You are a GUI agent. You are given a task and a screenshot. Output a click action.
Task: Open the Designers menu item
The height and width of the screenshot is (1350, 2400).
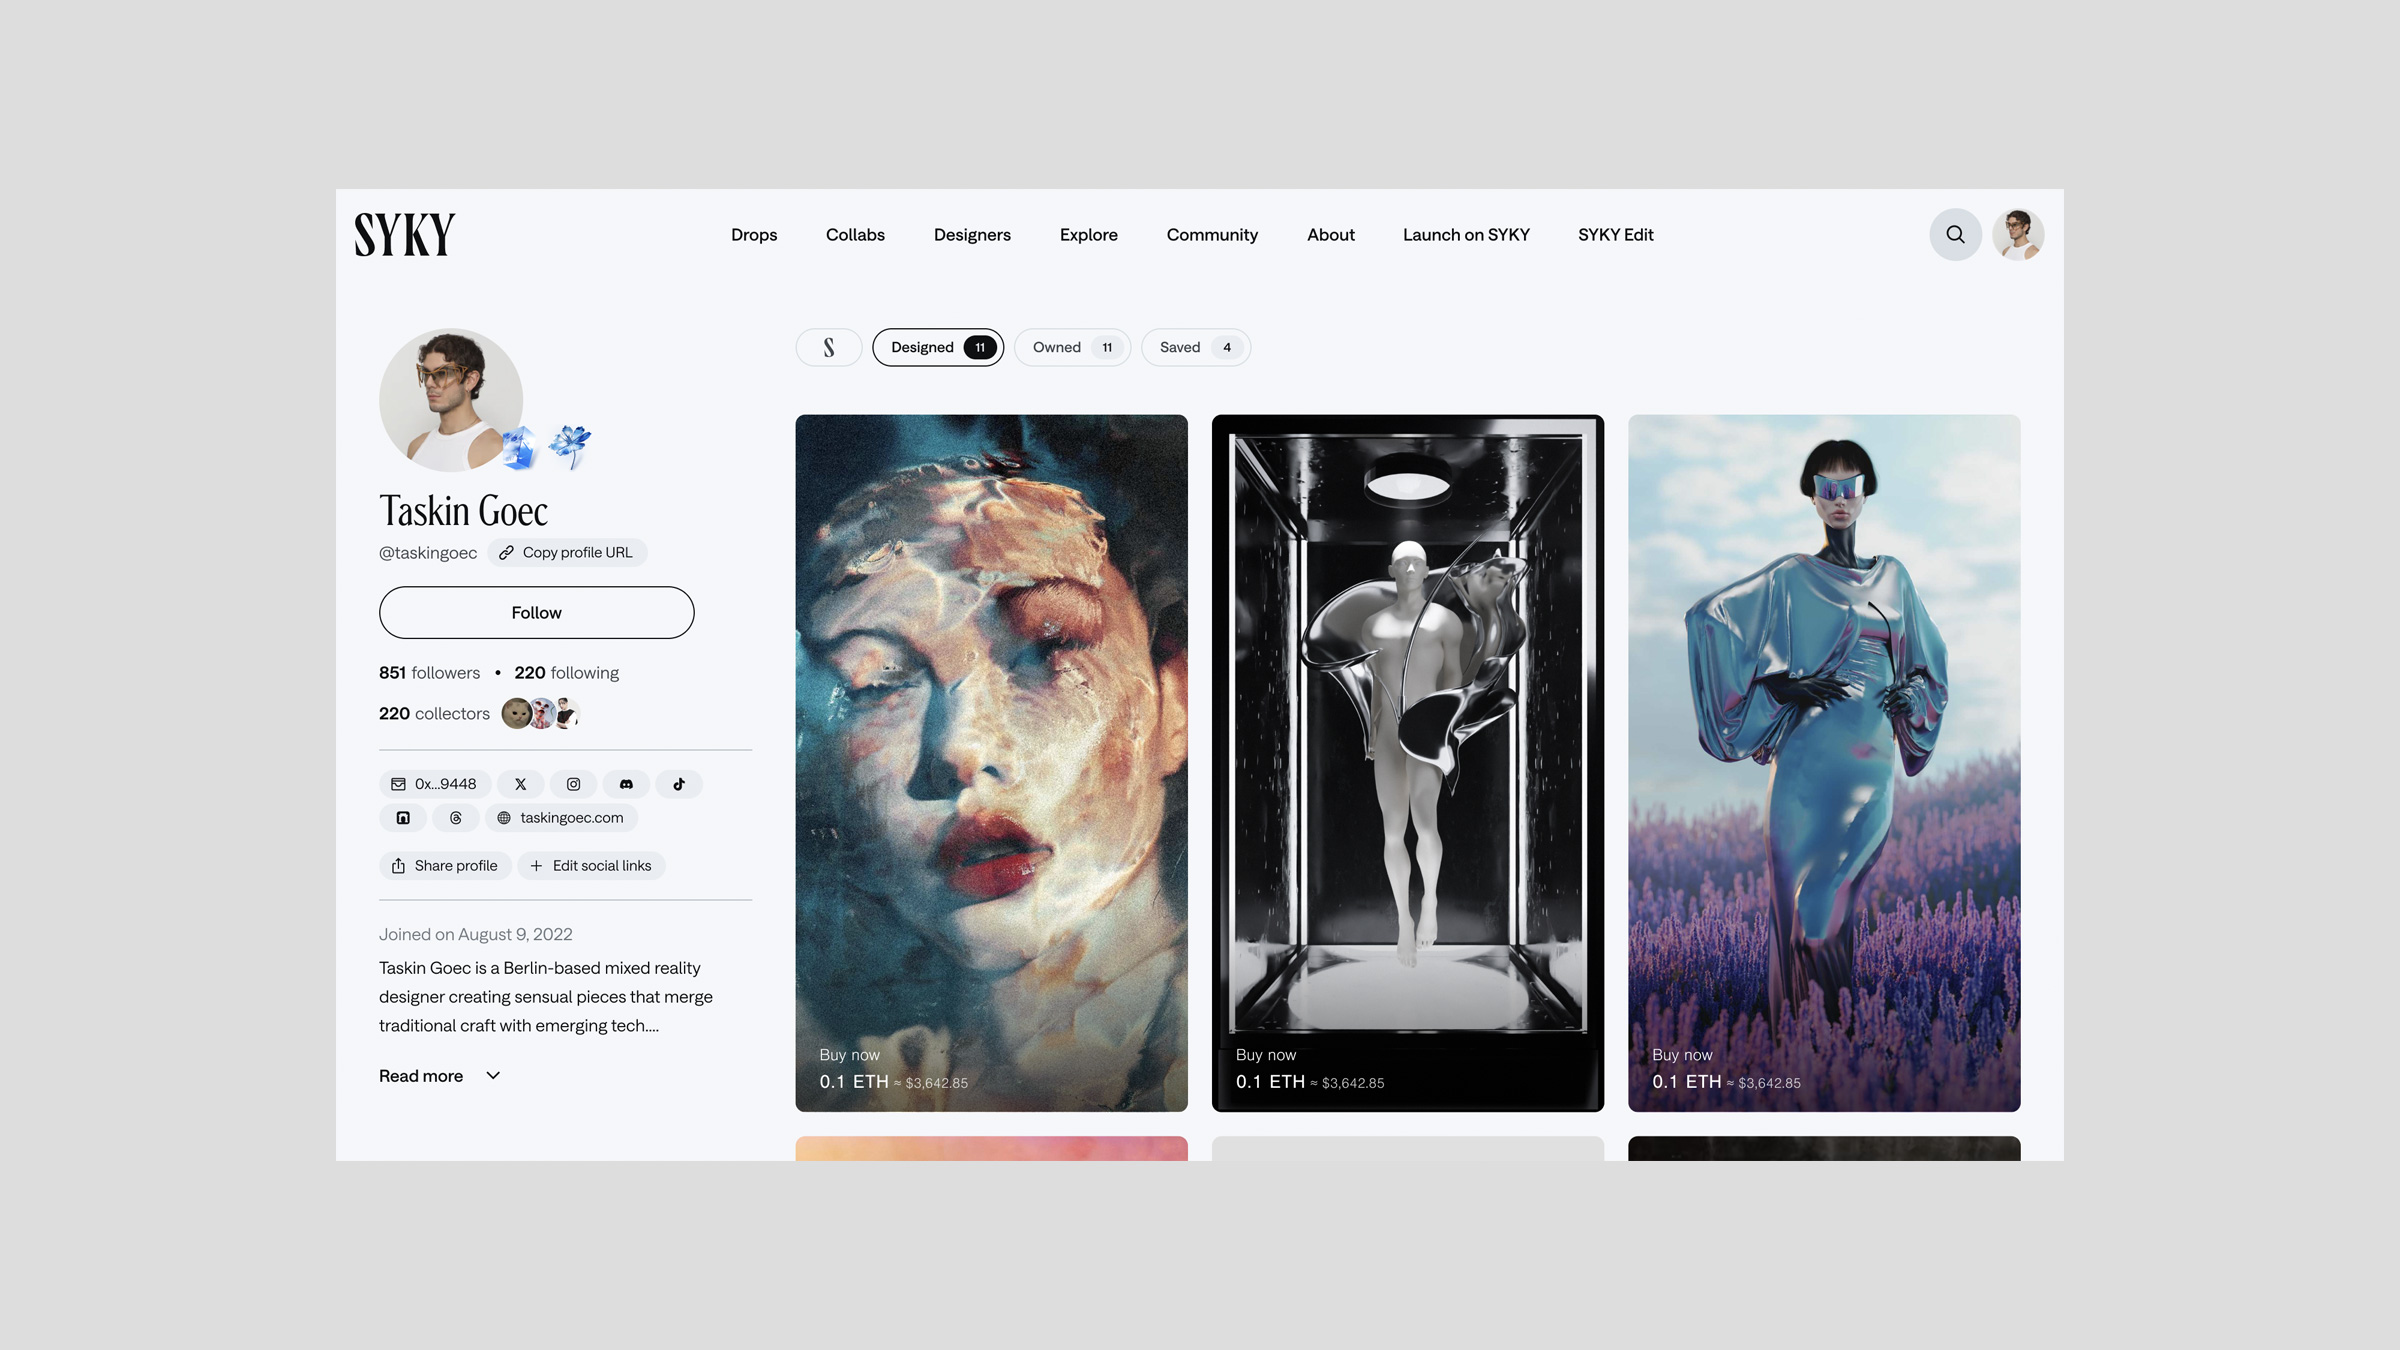(972, 234)
